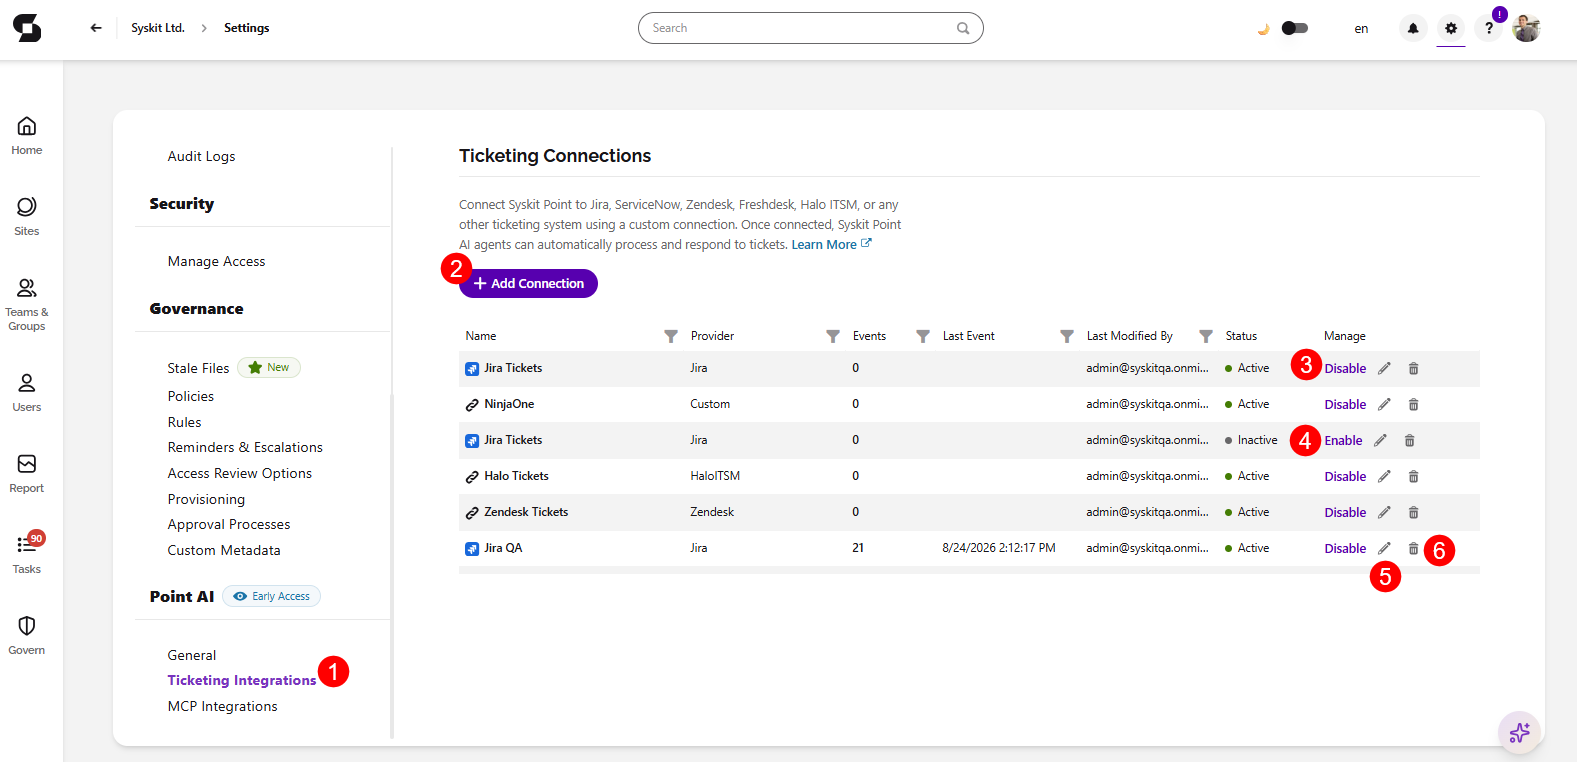Click the Early Access badge
Viewport: 1577px width, 762px height.
272,596
